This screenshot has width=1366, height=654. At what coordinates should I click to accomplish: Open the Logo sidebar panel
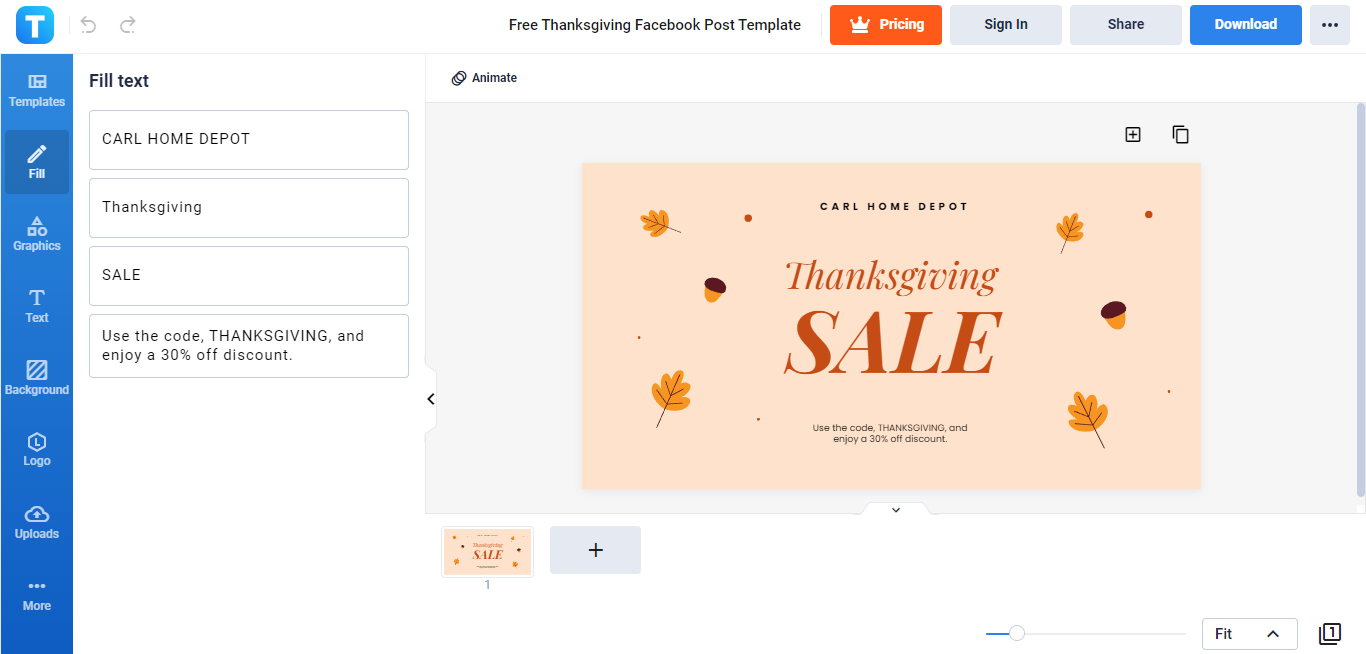pos(37,449)
